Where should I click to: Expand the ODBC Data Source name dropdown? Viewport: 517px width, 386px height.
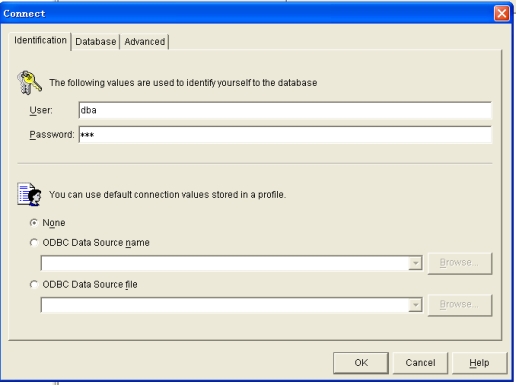pyautogui.click(x=415, y=263)
